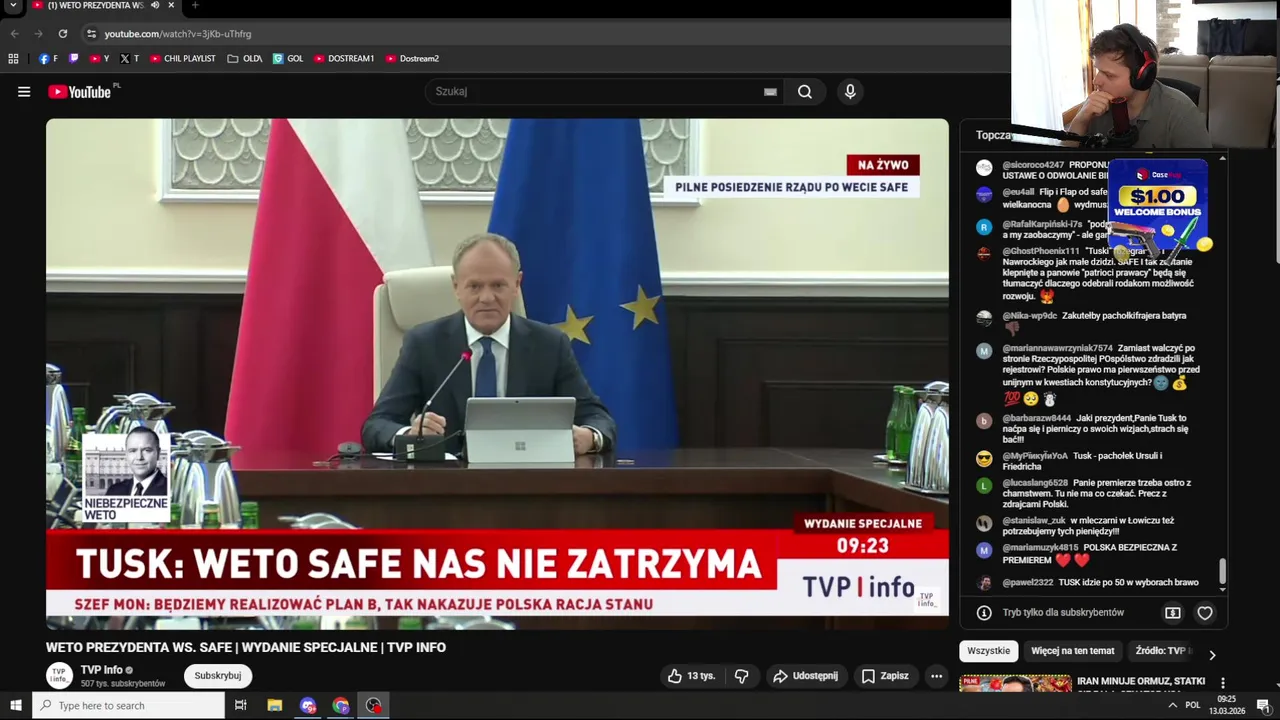Expand the OLD\ bookmarks folder
1280x720 pixels.
pyautogui.click(x=245, y=59)
